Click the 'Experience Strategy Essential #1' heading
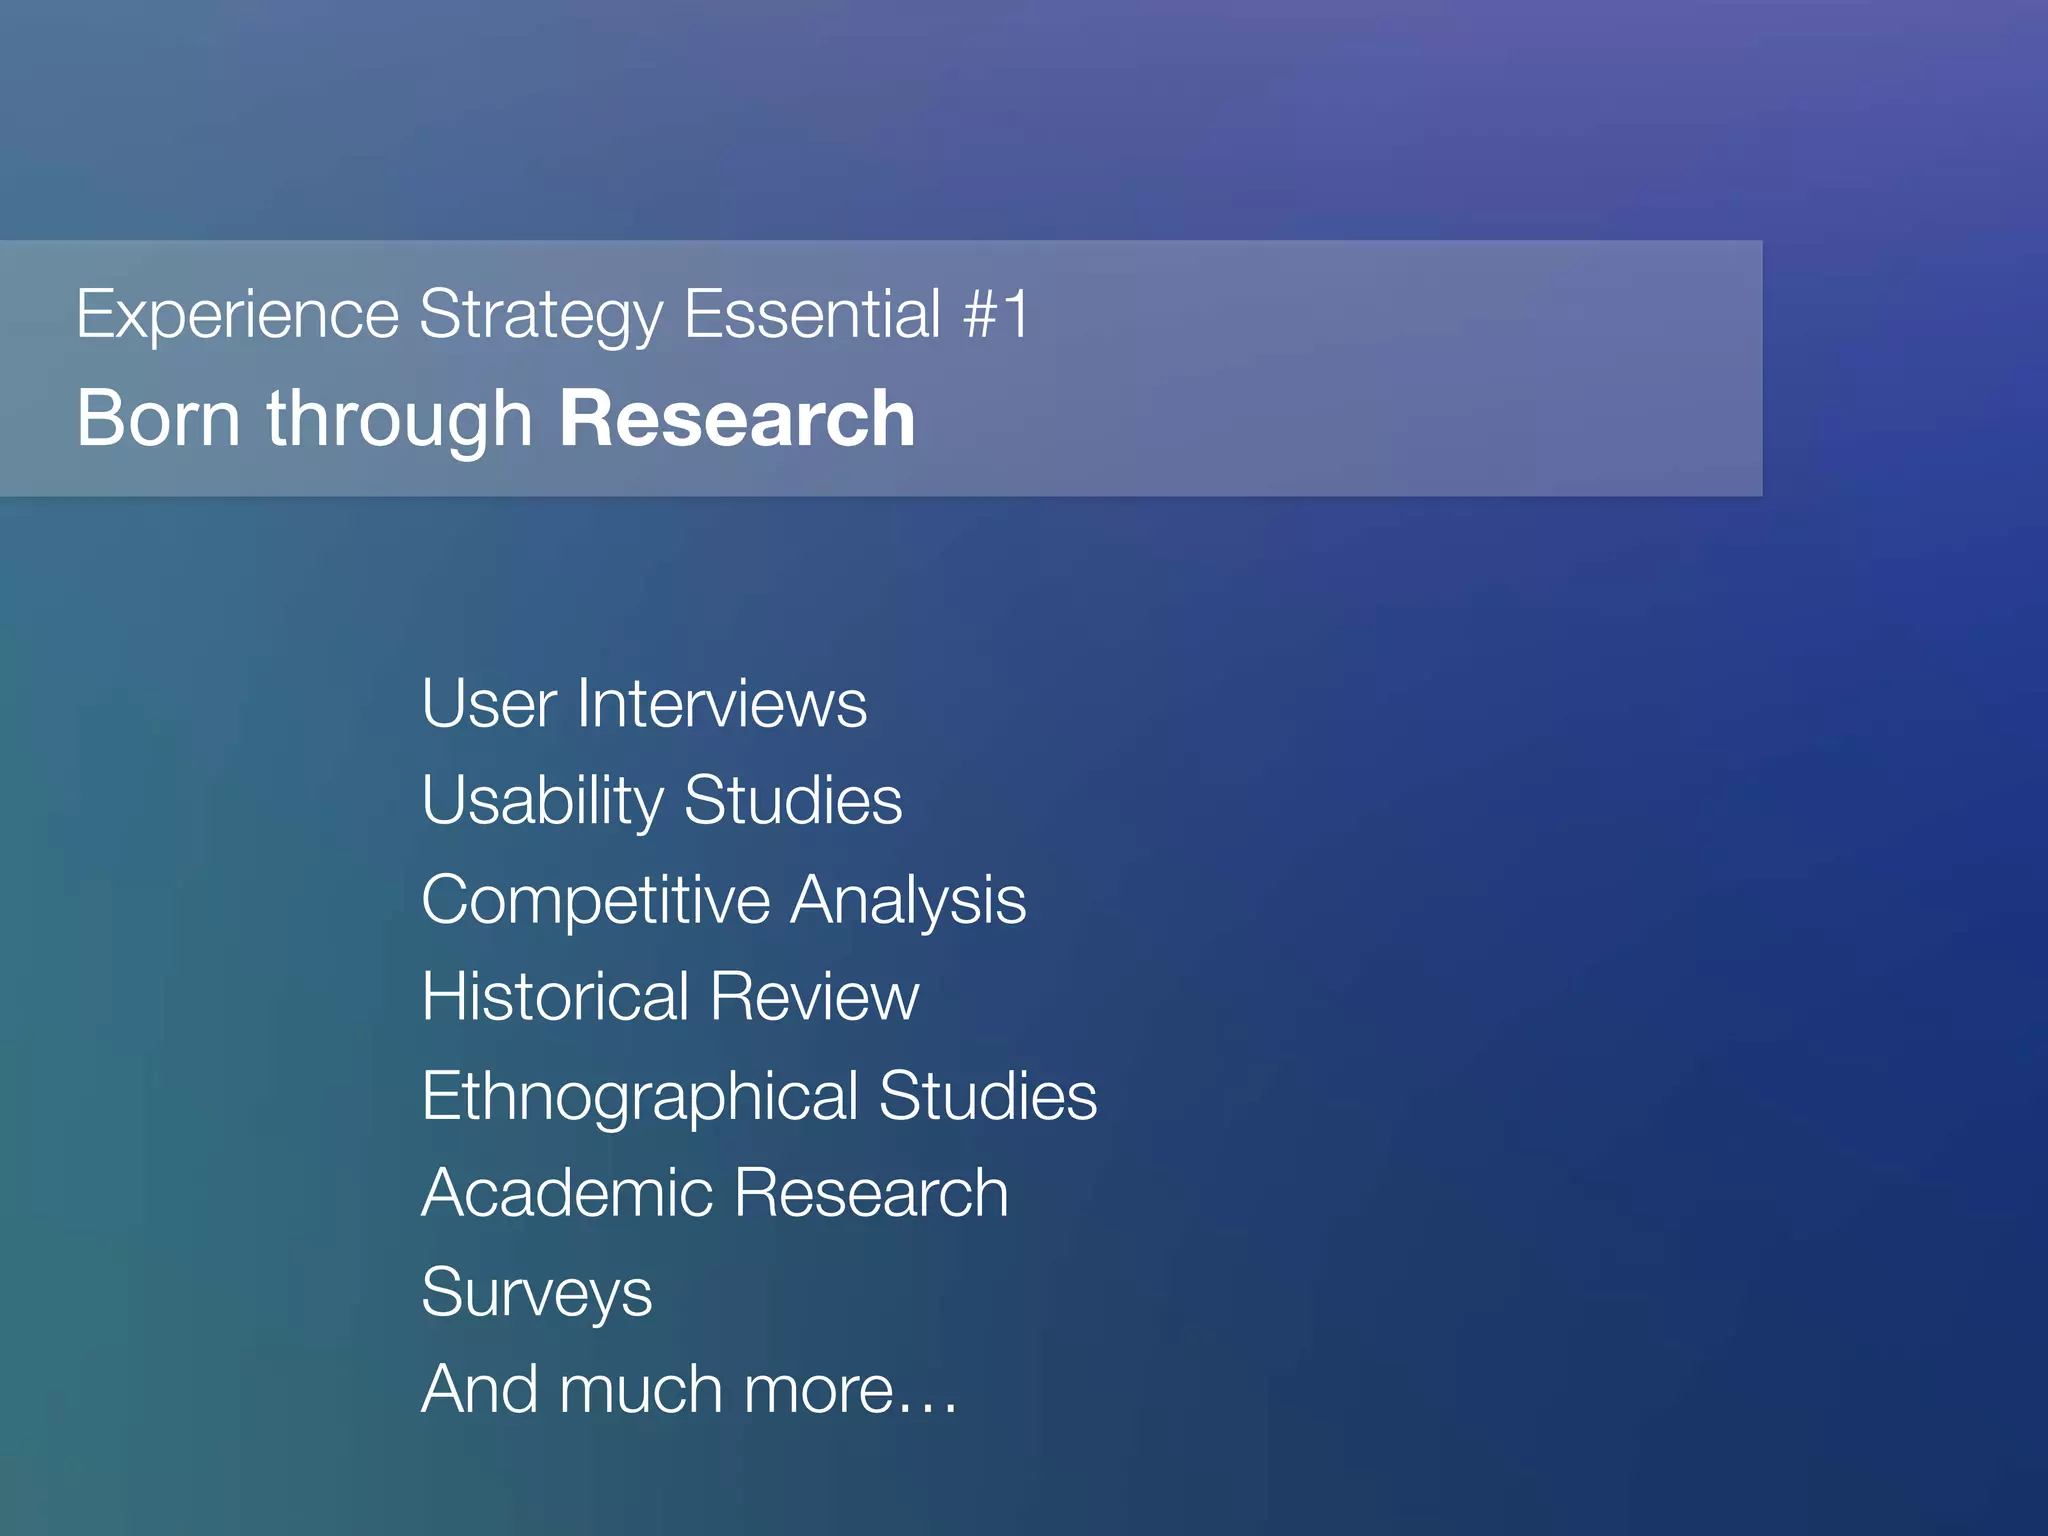The width and height of the screenshot is (2048, 1536). [553, 315]
